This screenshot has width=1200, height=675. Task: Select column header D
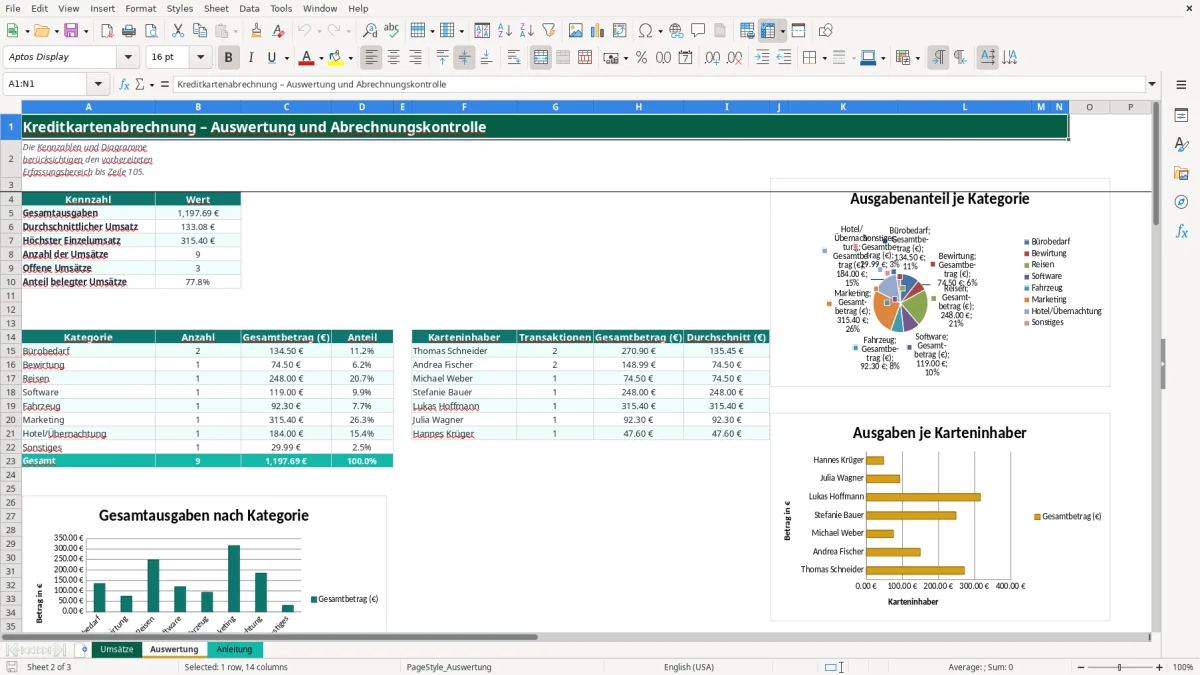[x=362, y=107]
